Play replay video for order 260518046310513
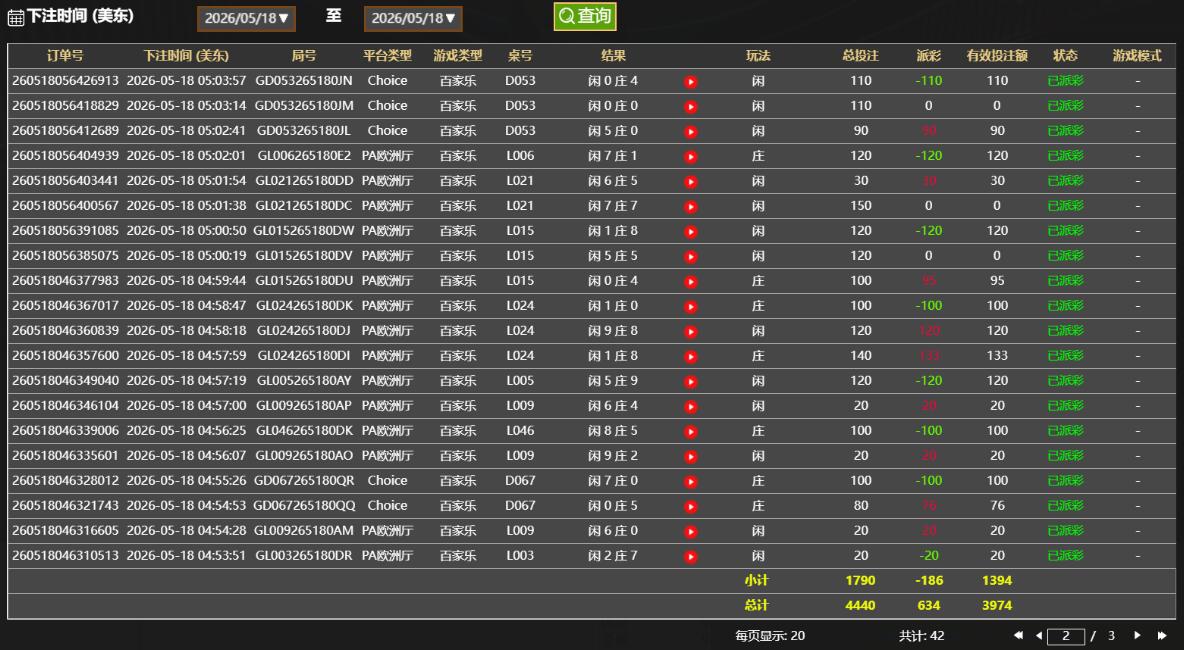The image size is (1184, 650). 690,556
